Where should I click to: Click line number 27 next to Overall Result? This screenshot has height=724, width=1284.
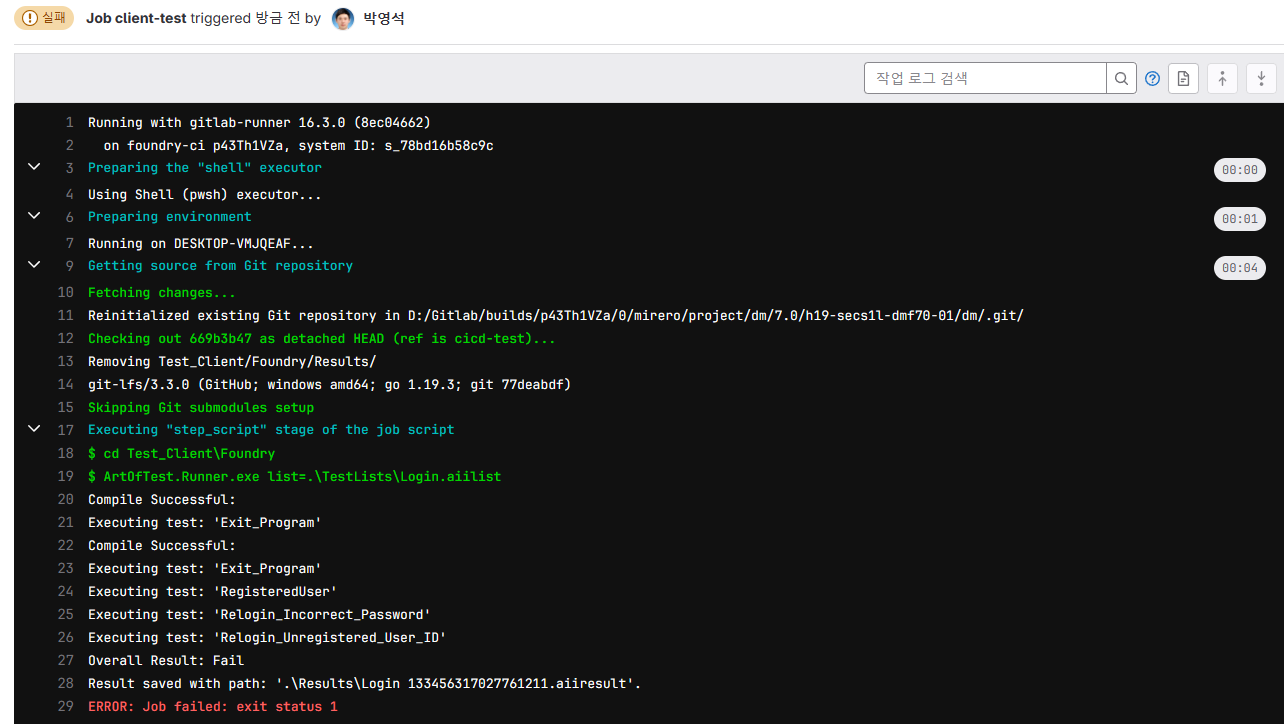pos(66,661)
